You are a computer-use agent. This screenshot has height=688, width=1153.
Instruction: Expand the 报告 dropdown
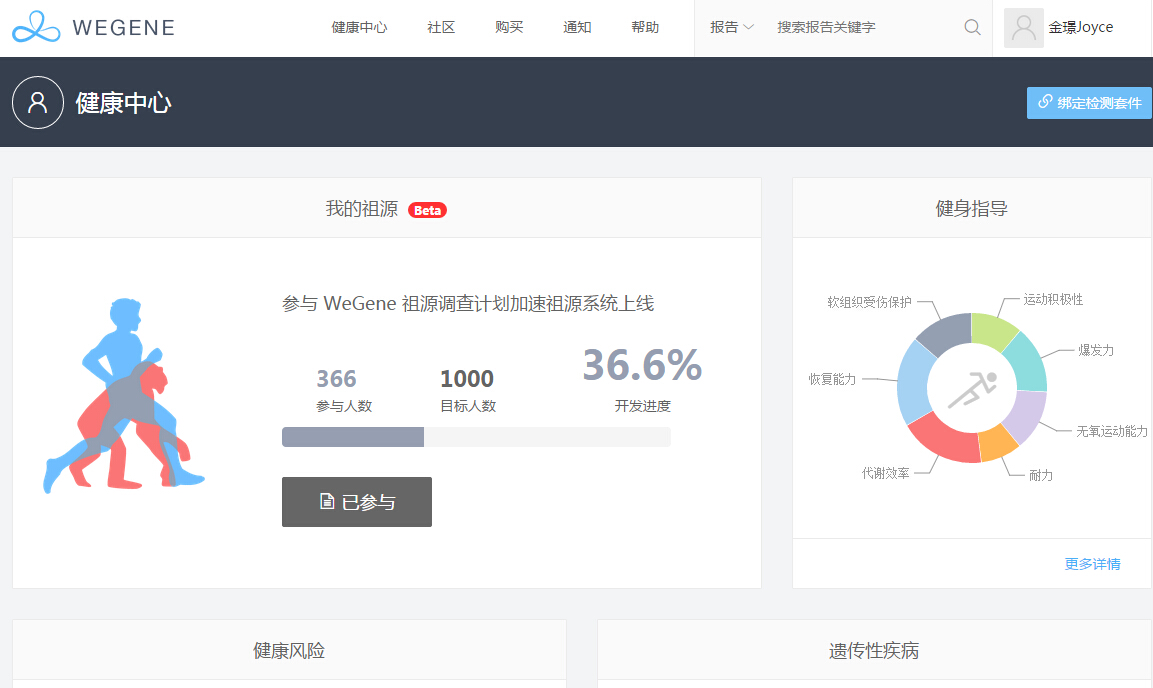click(731, 27)
